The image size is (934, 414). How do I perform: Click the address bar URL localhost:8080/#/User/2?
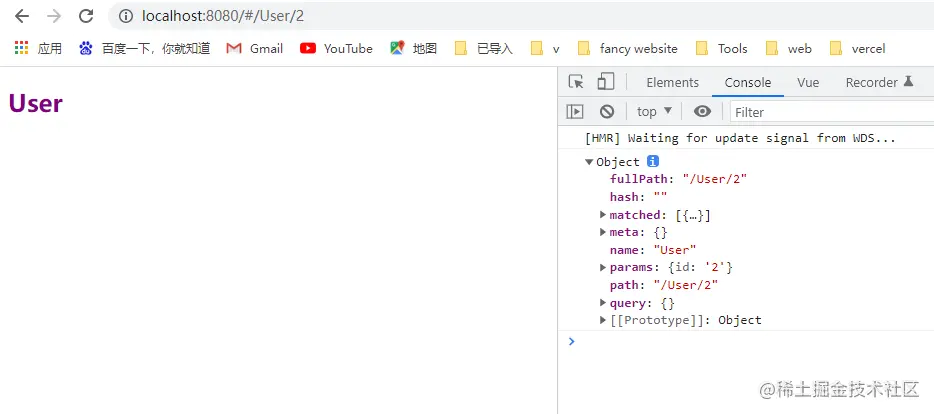pyautogui.click(x=223, y=16)
